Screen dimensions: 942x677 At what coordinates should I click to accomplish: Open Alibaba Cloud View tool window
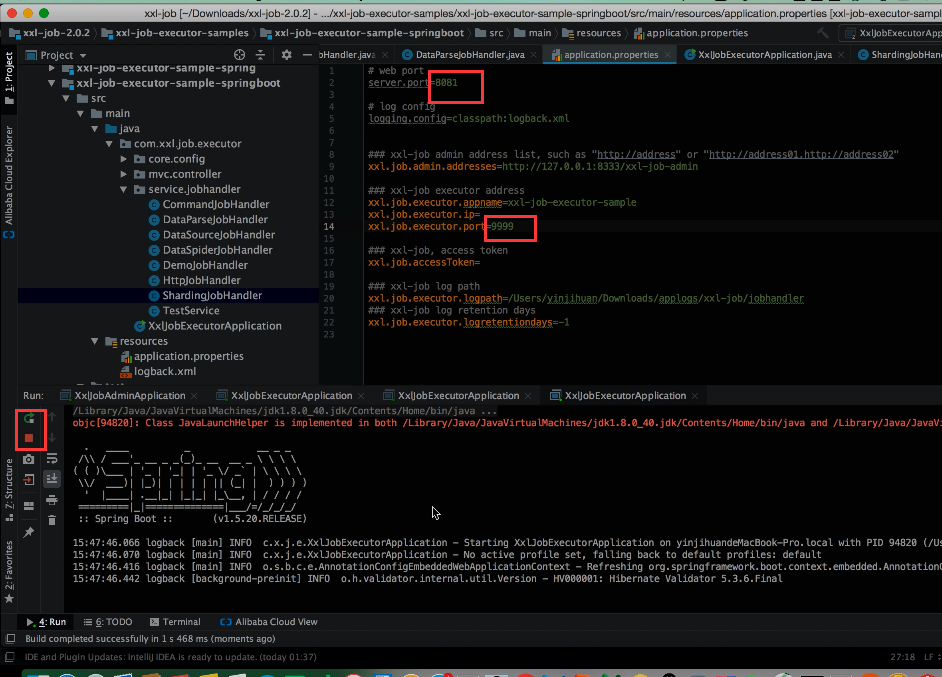click(x=269, y=622)
